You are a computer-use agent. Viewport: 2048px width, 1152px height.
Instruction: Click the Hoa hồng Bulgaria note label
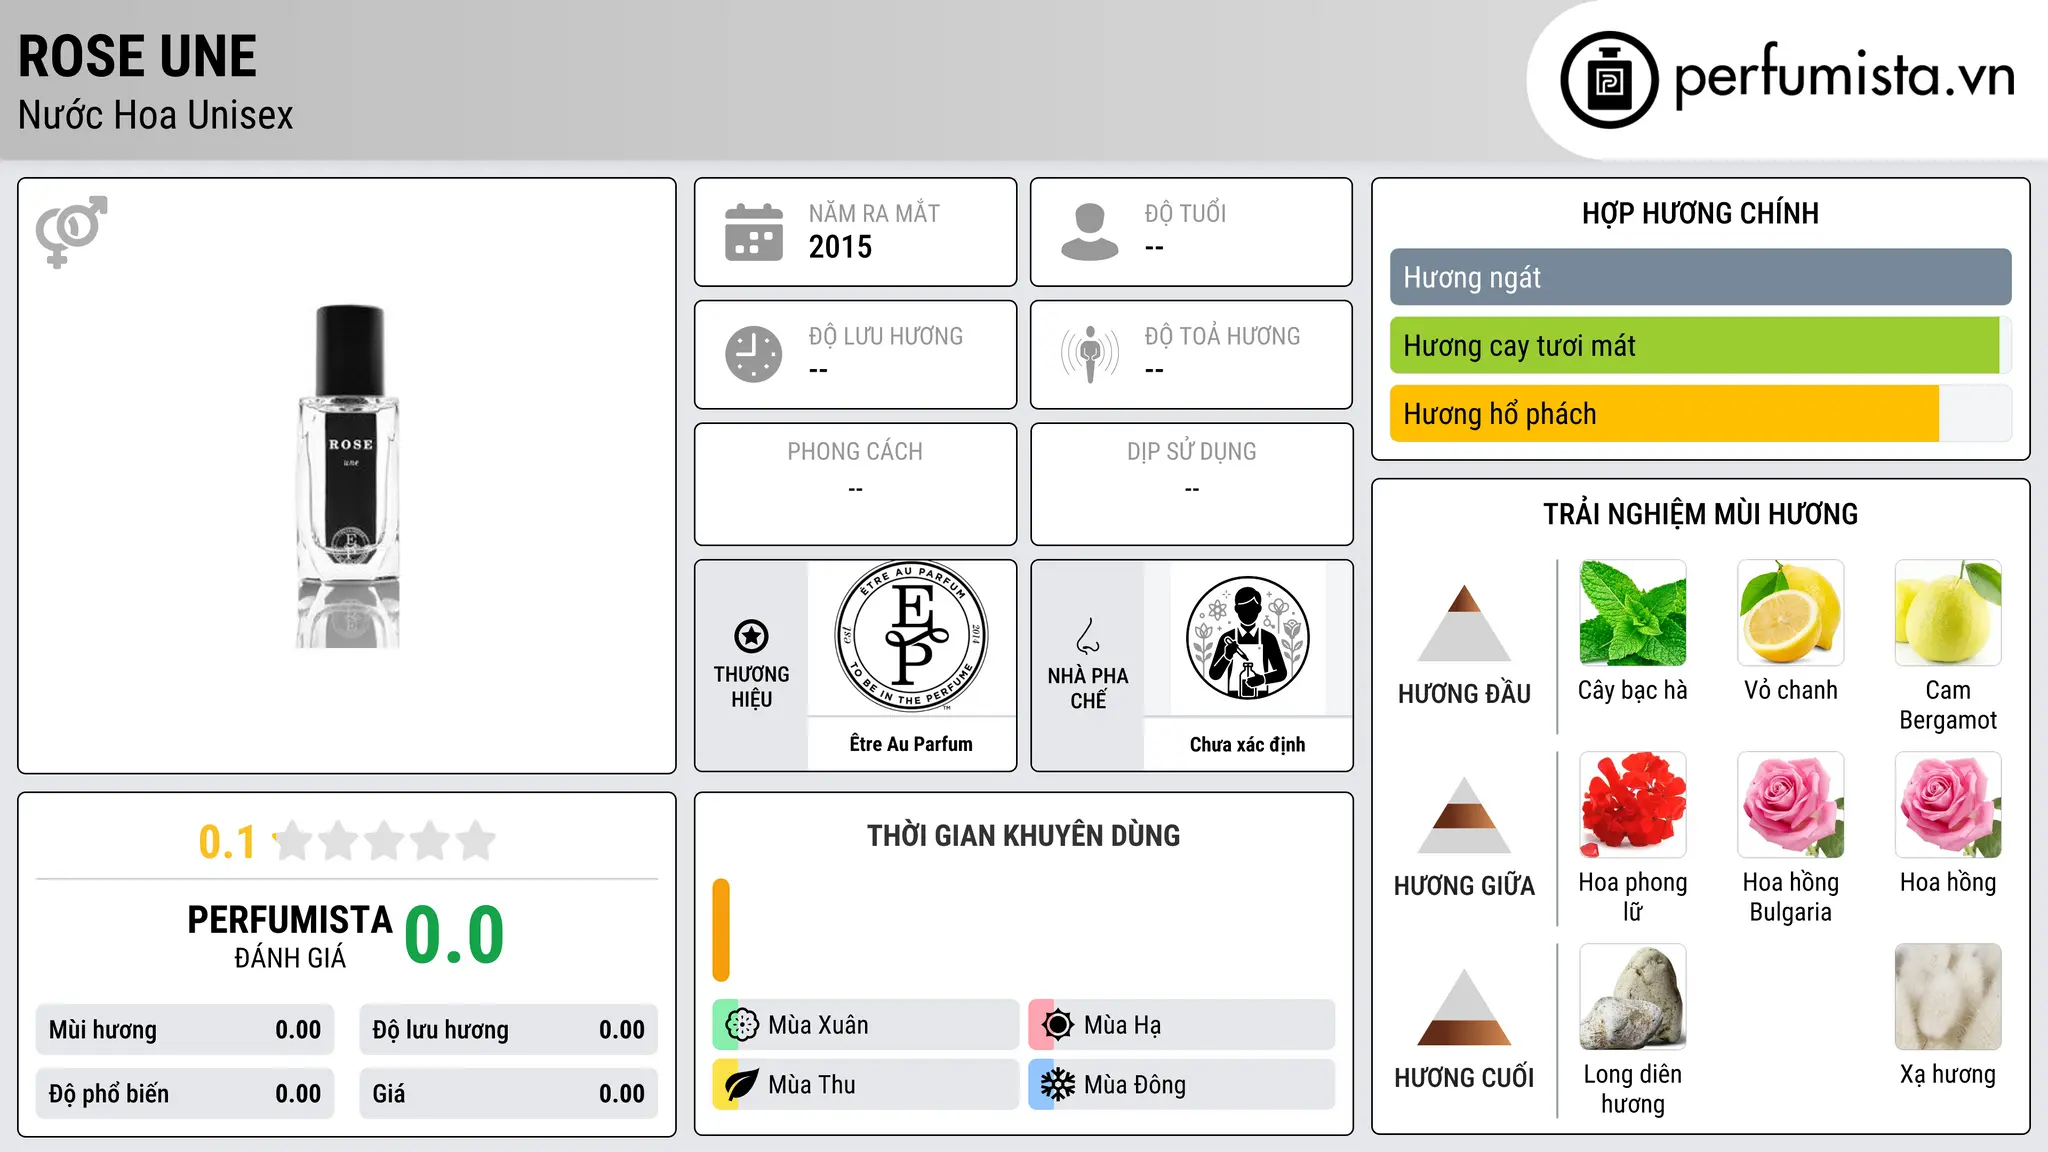coord(1791,897)
